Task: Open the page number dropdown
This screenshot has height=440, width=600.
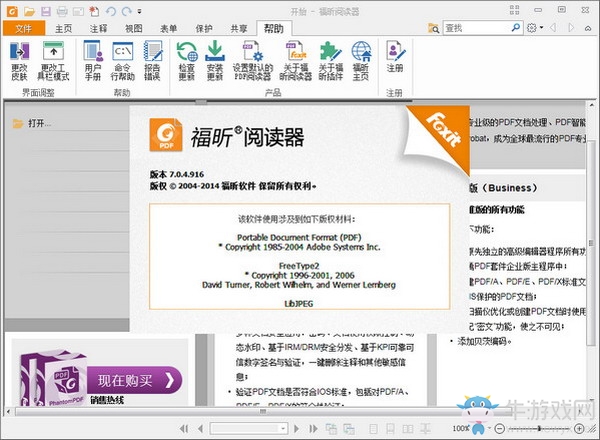Action: coord(284,429)
